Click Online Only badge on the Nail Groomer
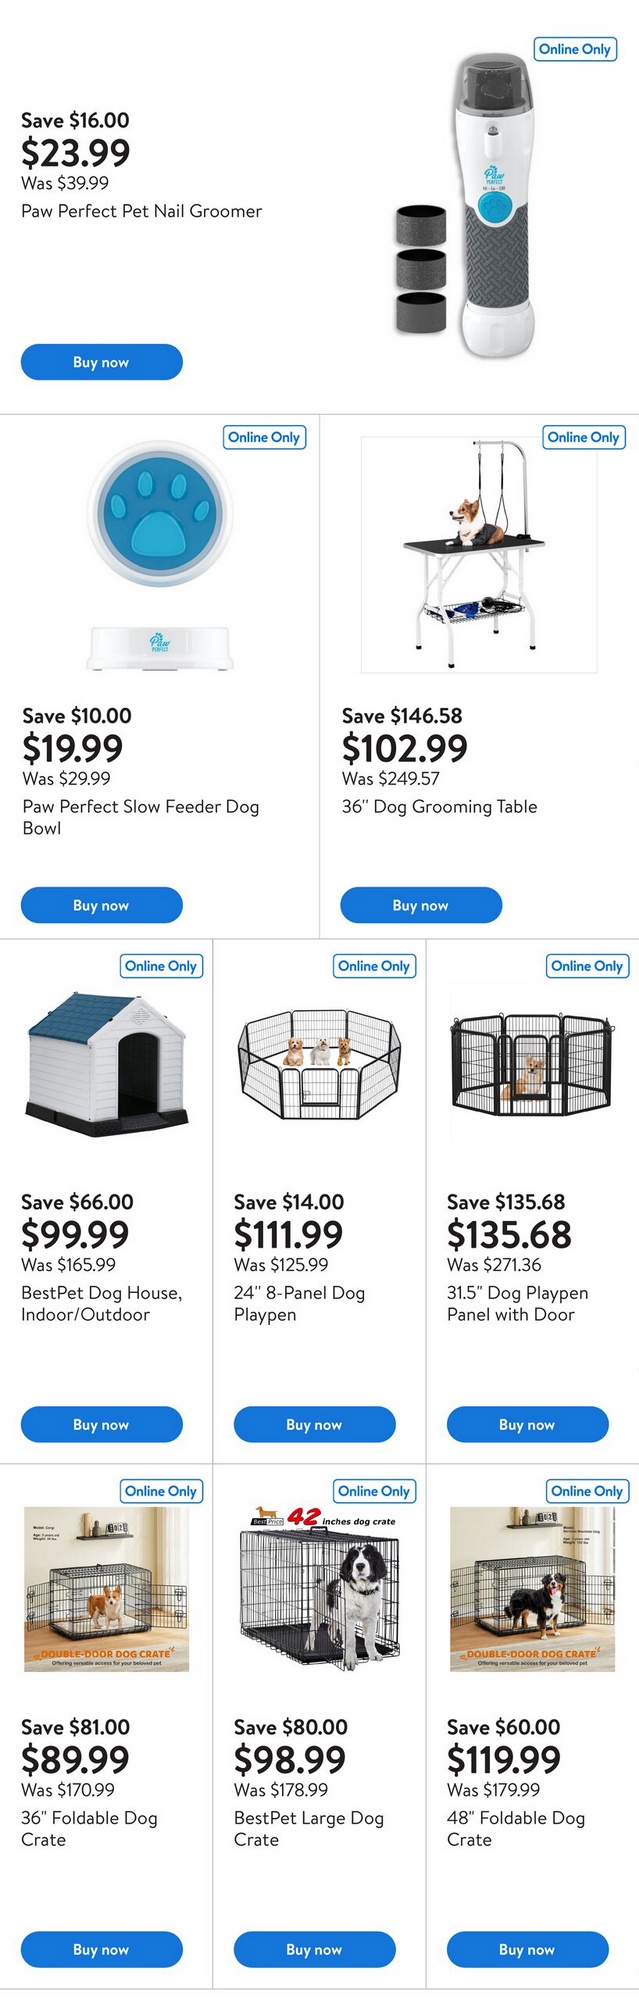Screen dimensions: 639x2000 click(x=574, y=49)
